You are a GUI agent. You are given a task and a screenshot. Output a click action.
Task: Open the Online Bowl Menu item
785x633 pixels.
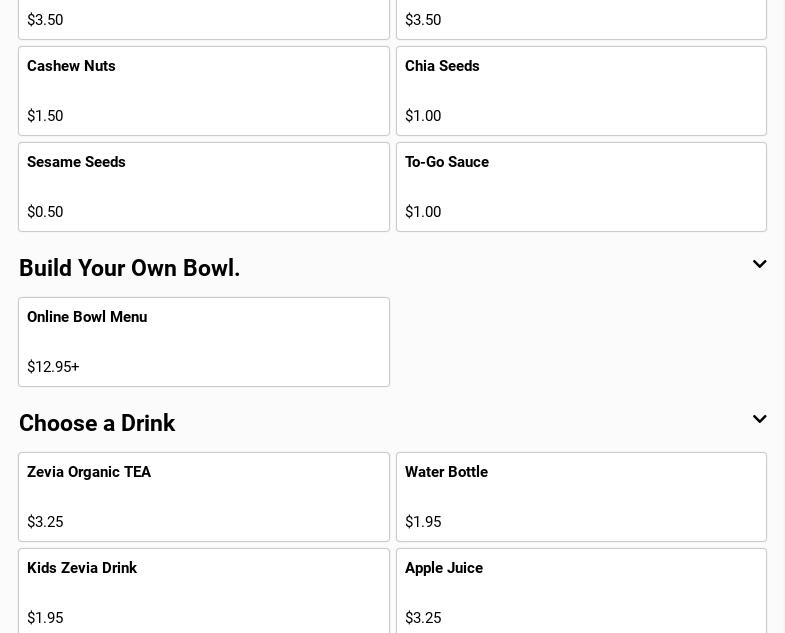203,341
